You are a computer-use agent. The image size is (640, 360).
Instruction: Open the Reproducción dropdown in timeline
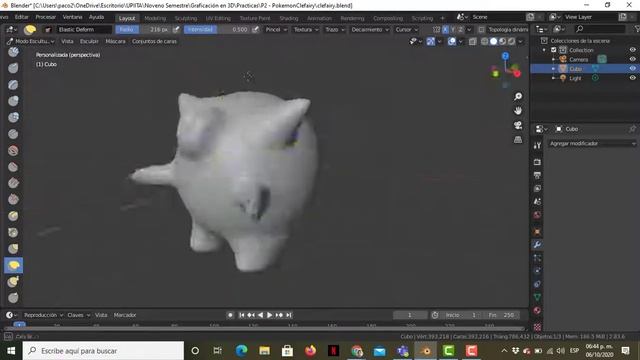(x=43, y=315)
